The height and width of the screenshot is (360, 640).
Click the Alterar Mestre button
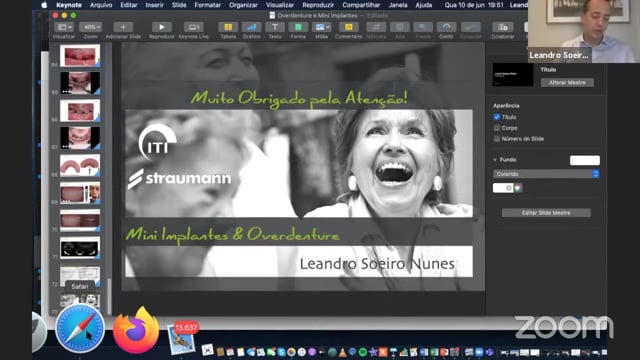pos(567,82)
